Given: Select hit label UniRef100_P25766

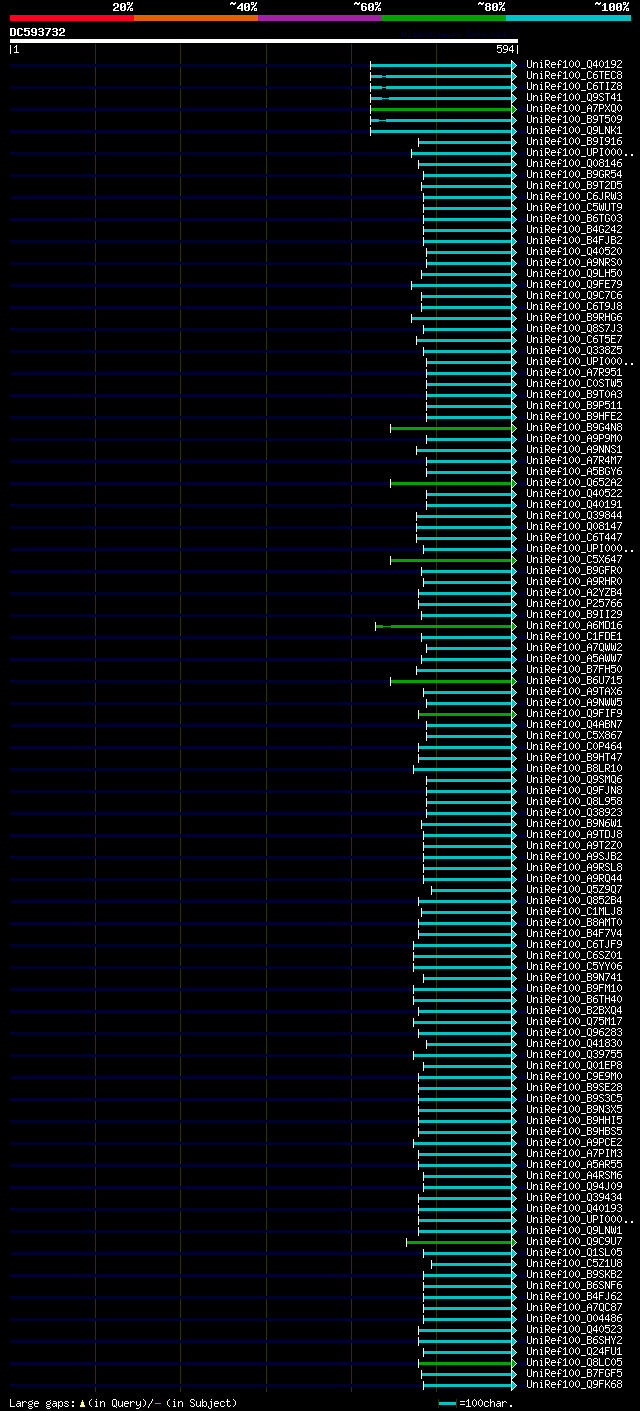Looking at the screenshot, I should (574, 603).
